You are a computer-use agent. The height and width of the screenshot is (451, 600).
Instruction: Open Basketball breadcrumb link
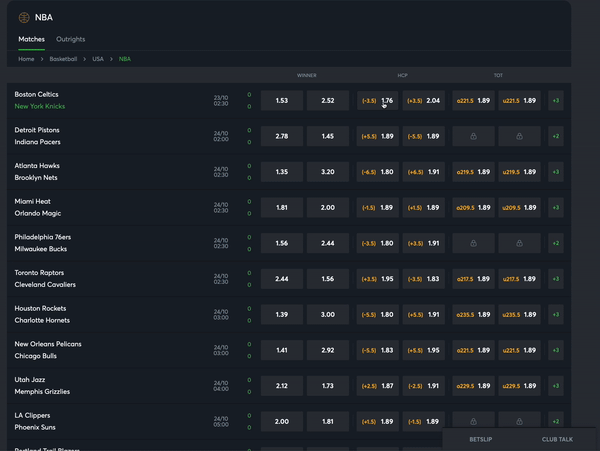[x=63, y=59]
